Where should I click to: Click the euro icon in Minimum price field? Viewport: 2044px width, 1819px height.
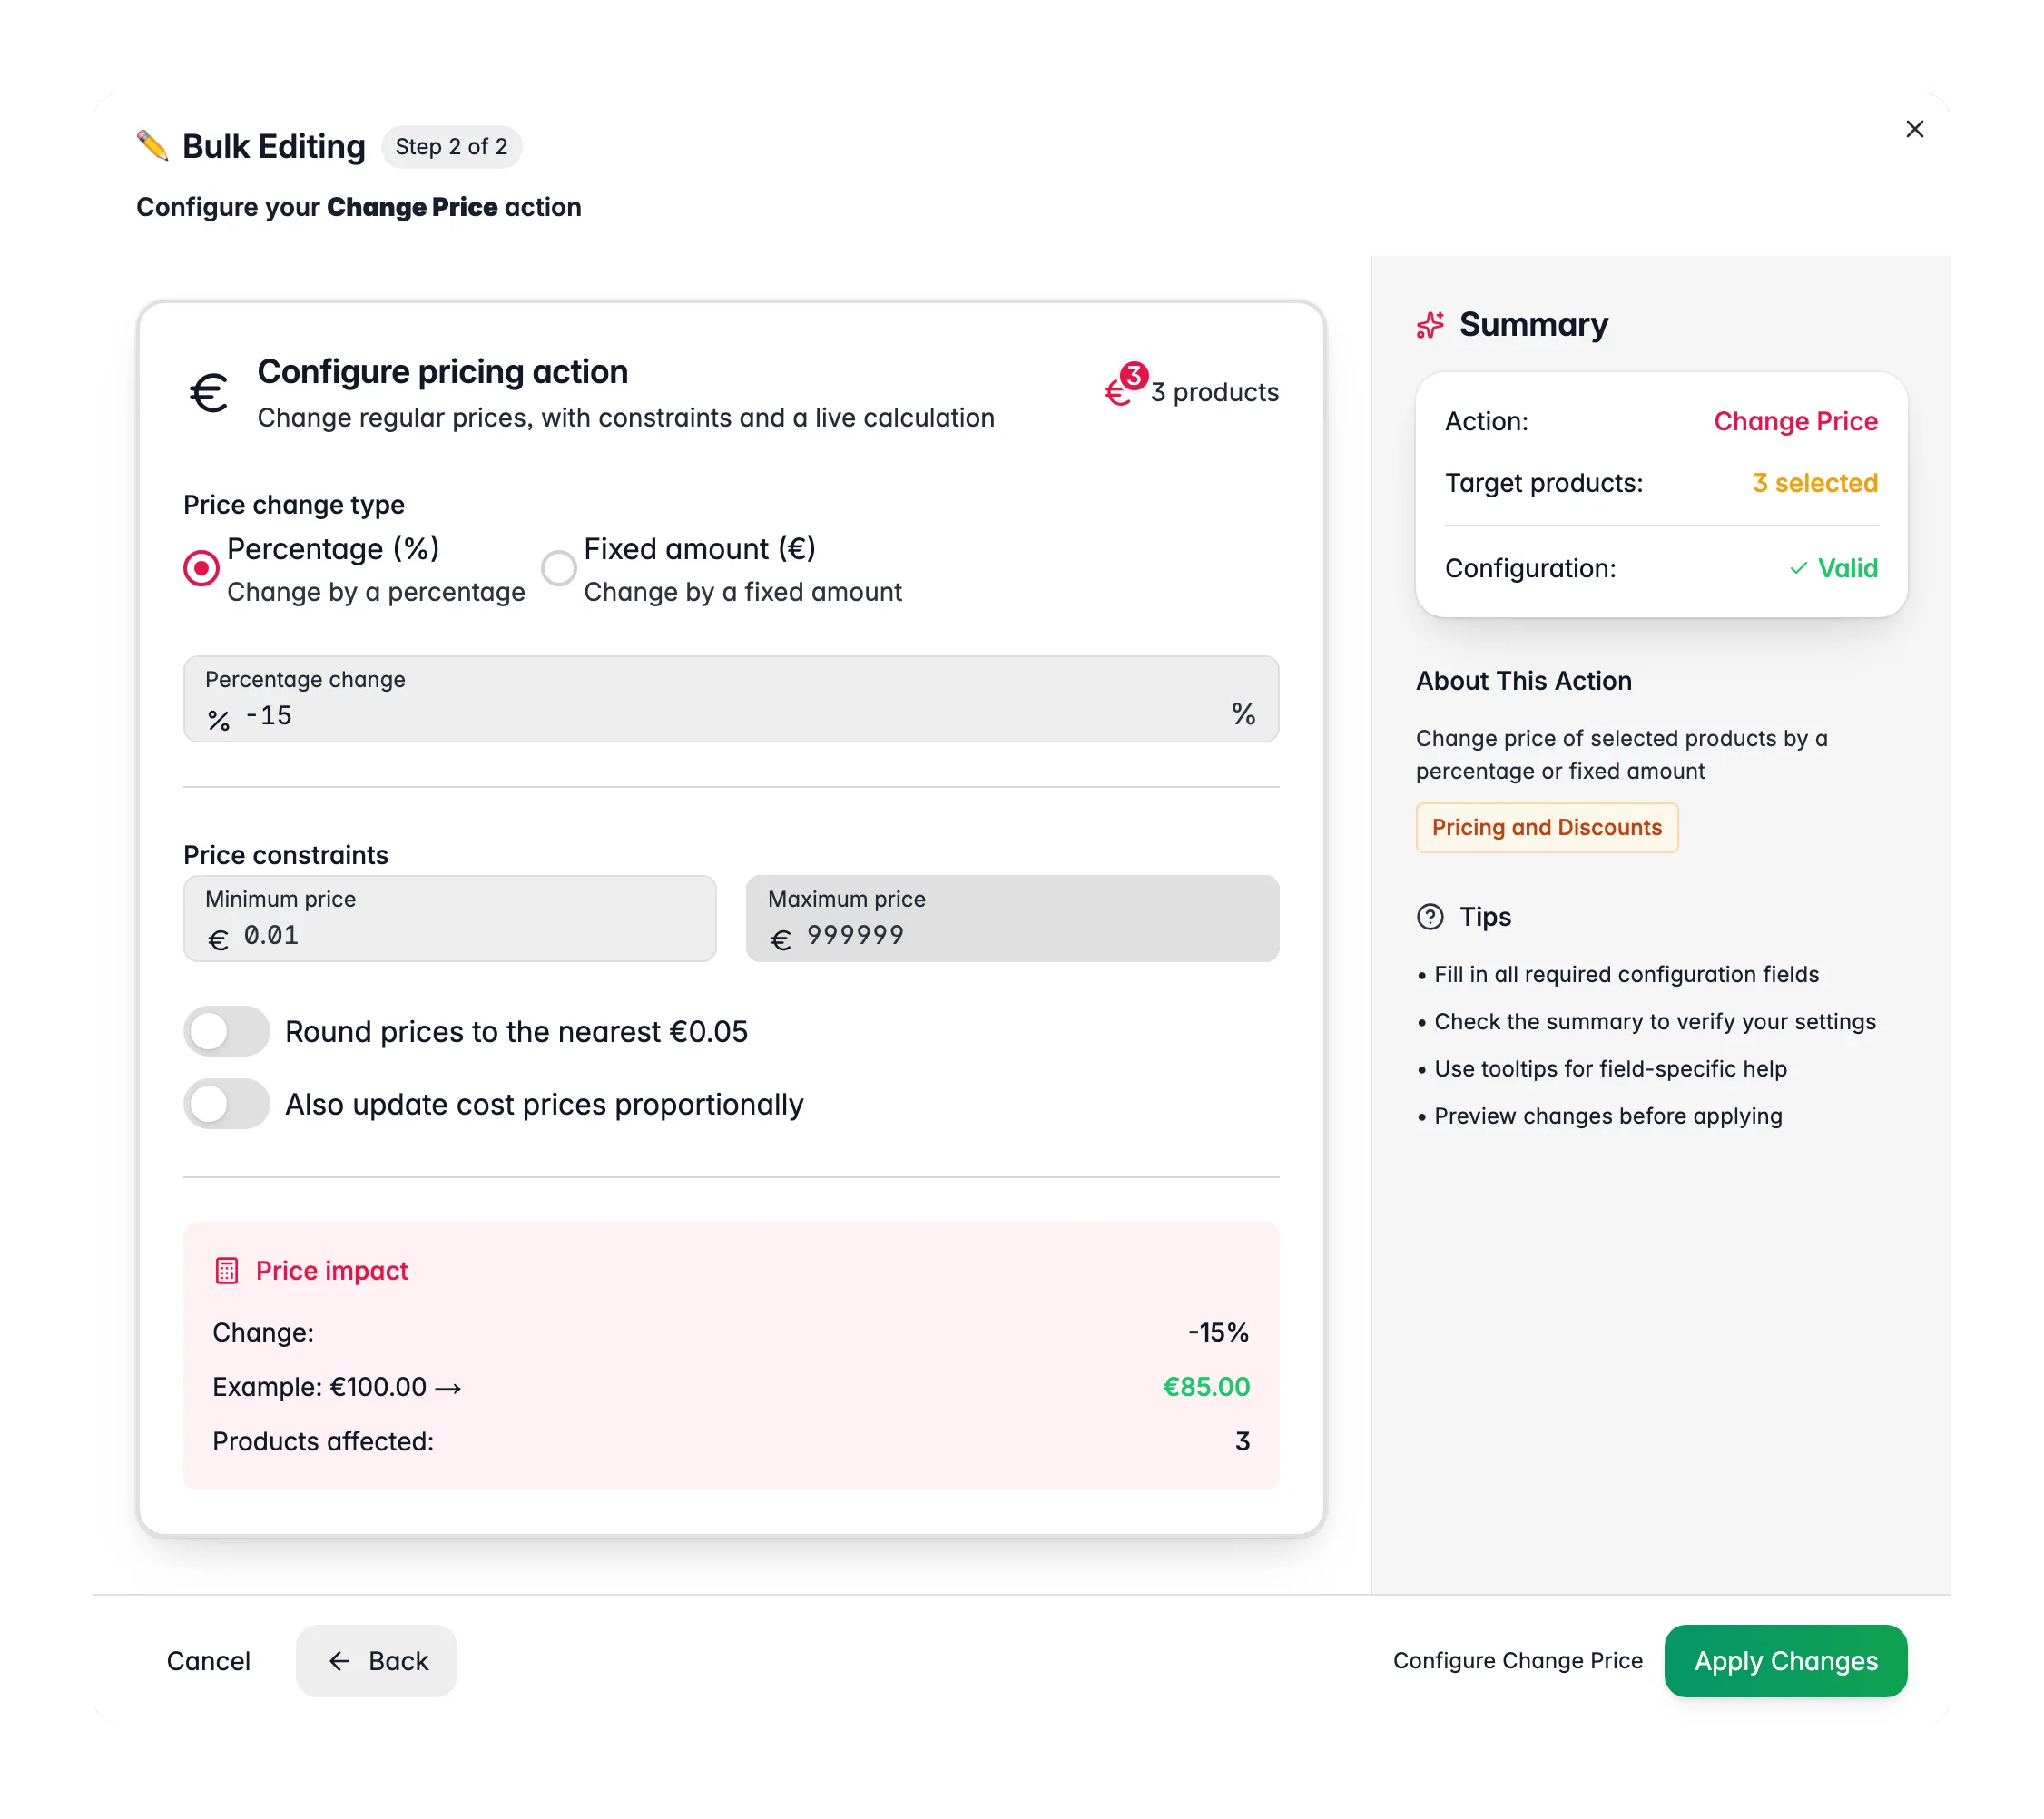(x=218, y=939)
